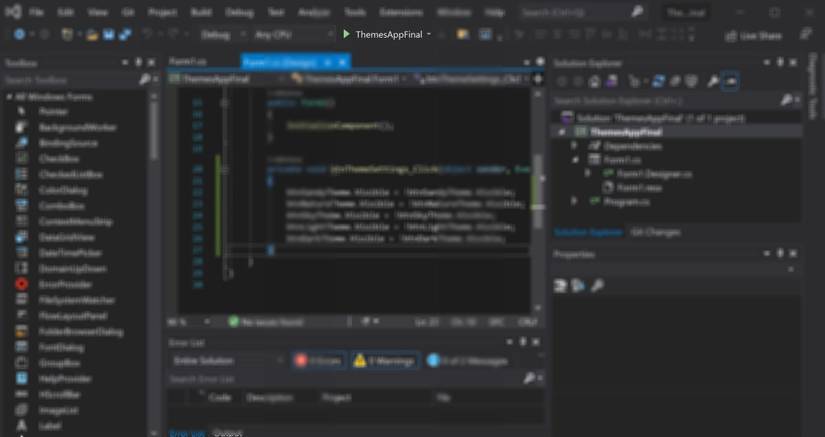Click the Code column header in Error List
The width and height of the screenshot is (825, 437).
point(220,398)
